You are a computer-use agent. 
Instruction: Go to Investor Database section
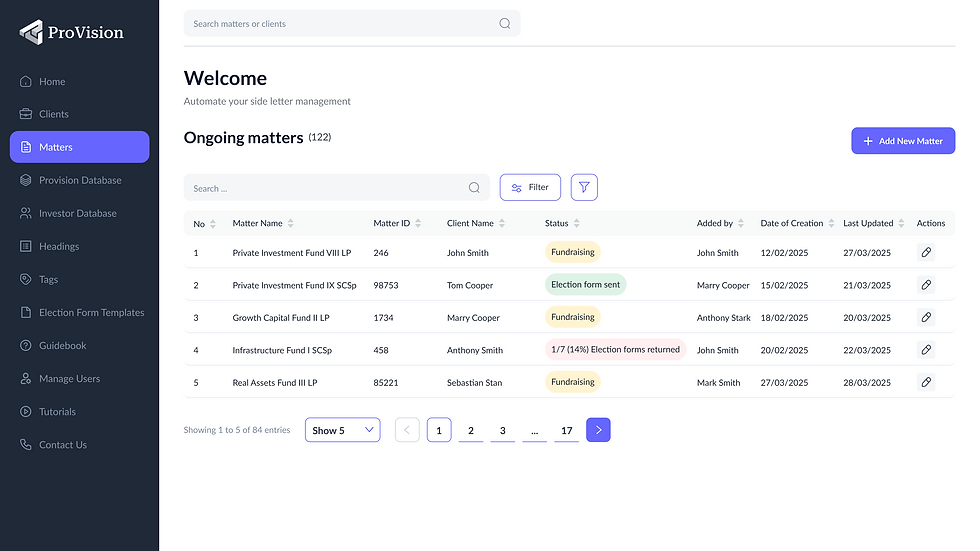pyautogui.click(x=79, y=213)
